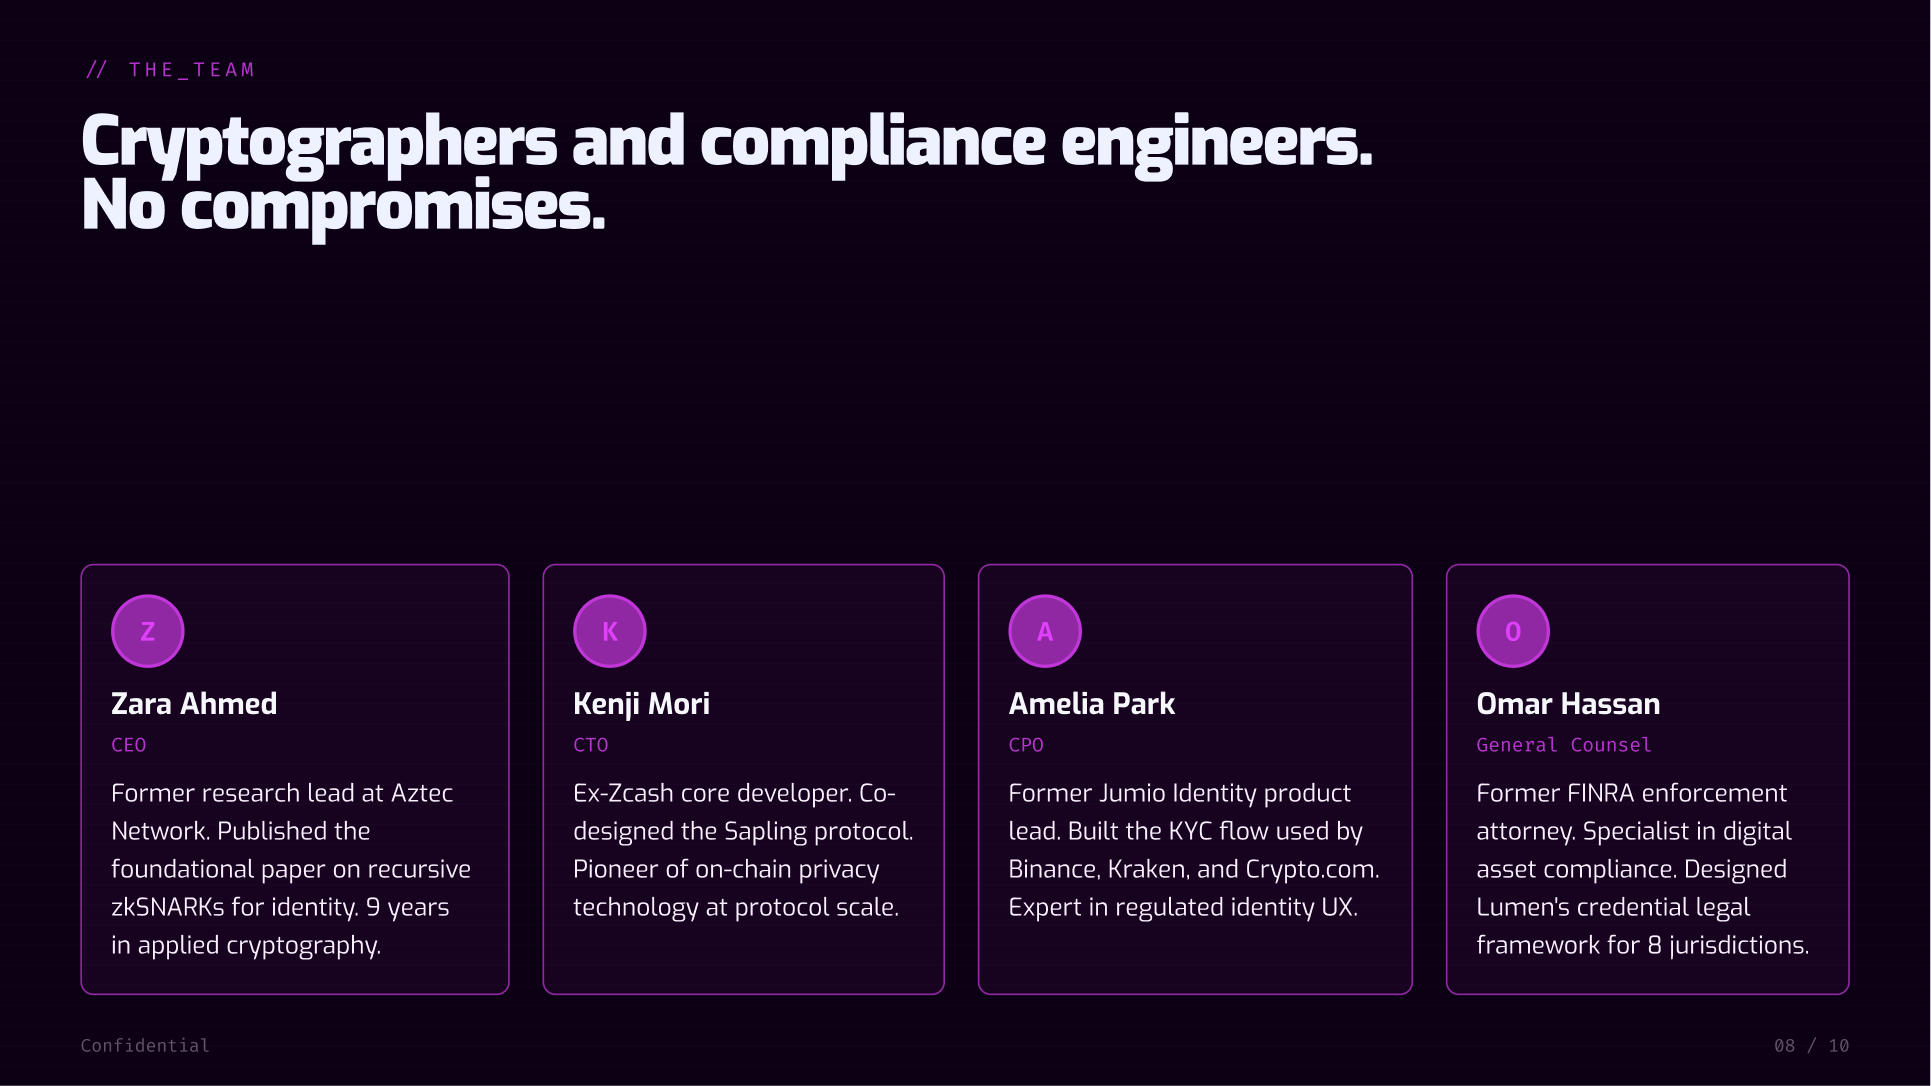Image resolution: width=1931 pixels, height=1086 pixels.
Task: Select the Omar Hassan name heading
Action: (x=1568, y=704)
